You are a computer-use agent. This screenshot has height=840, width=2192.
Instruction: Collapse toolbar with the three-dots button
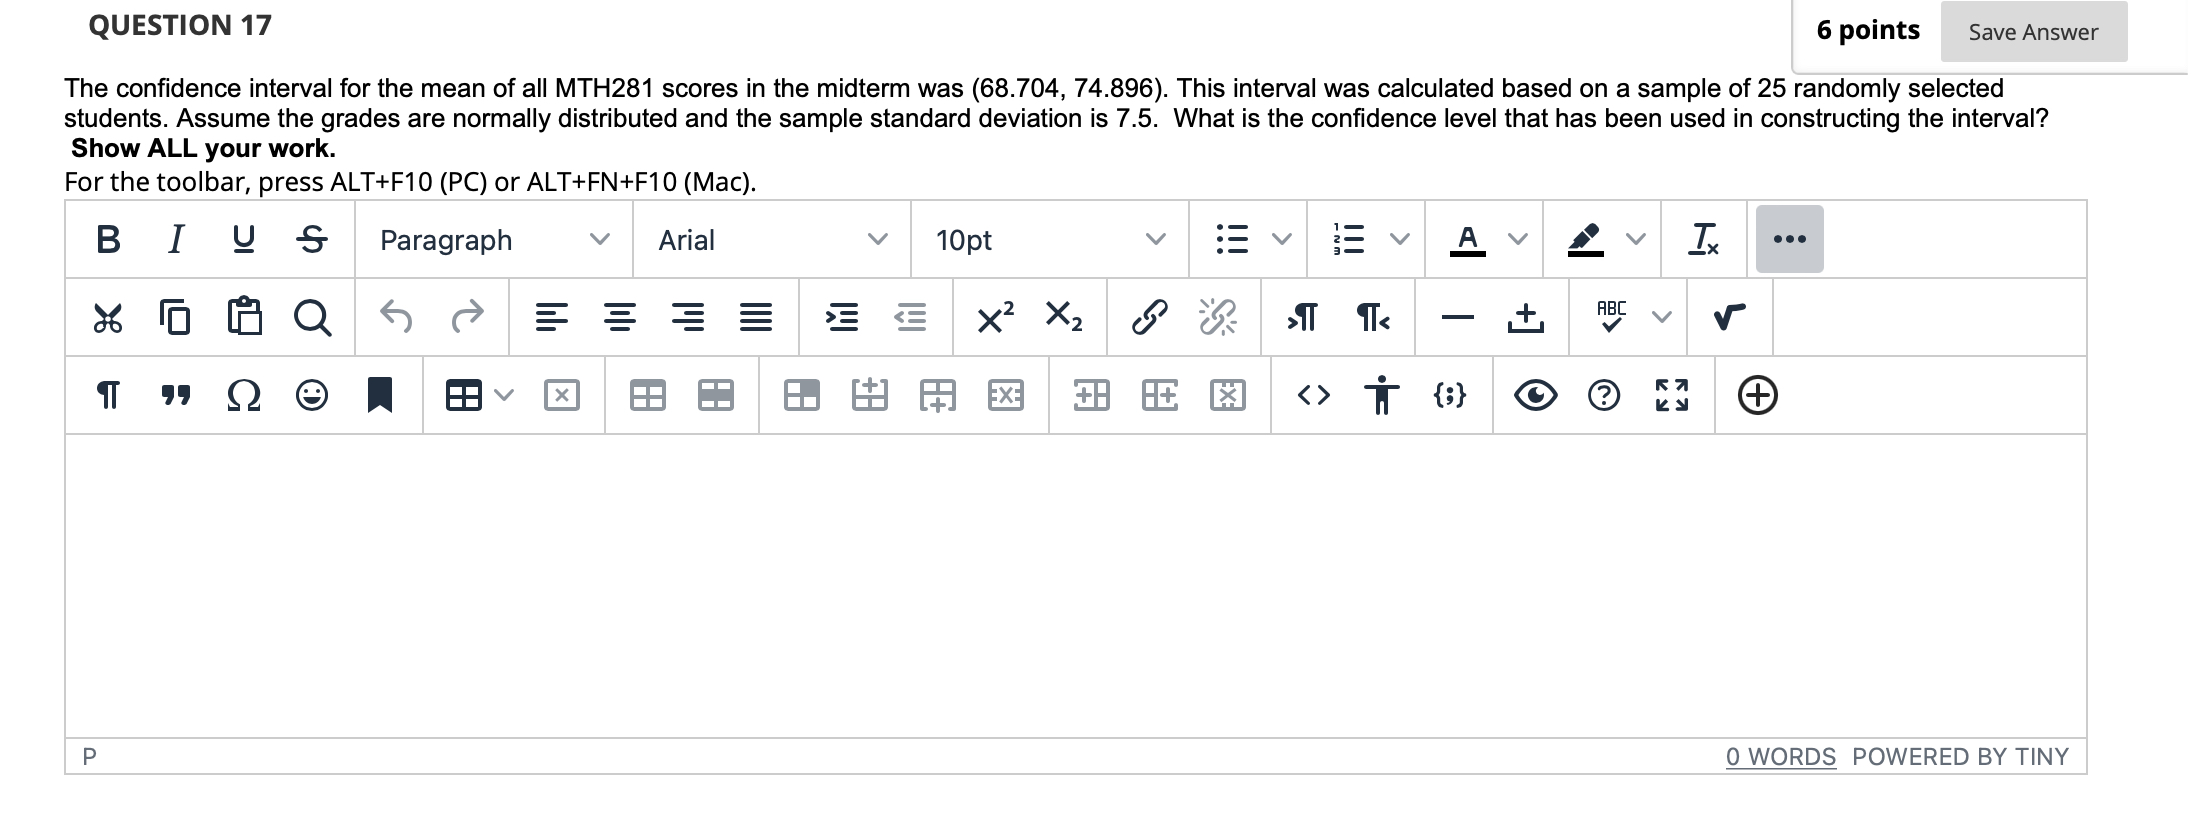point(1790,240)
